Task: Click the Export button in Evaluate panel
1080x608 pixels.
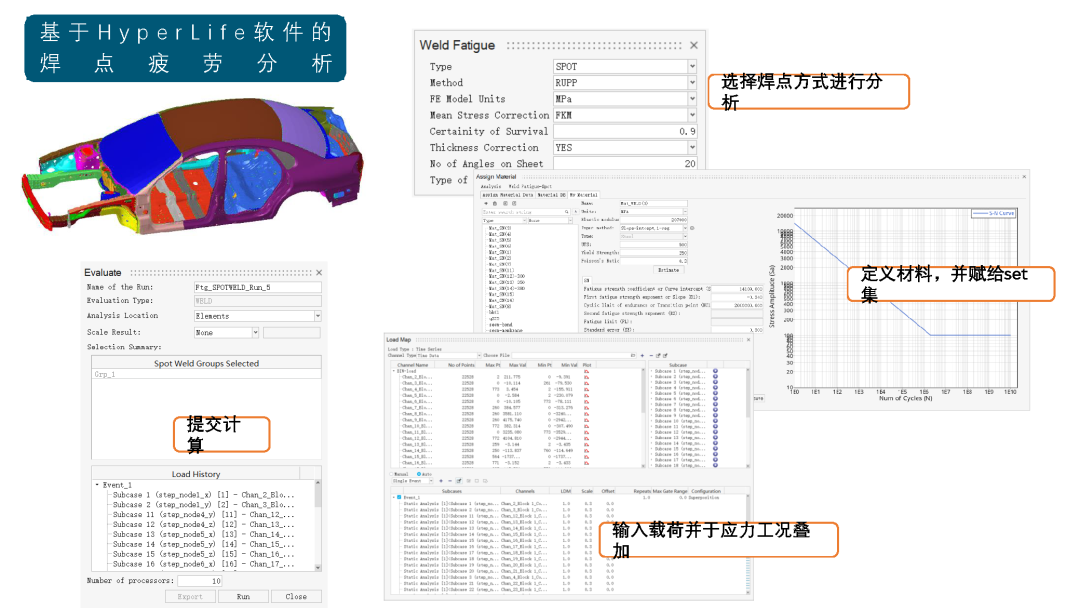Action: pyautogui.click(x=190, y=596)
